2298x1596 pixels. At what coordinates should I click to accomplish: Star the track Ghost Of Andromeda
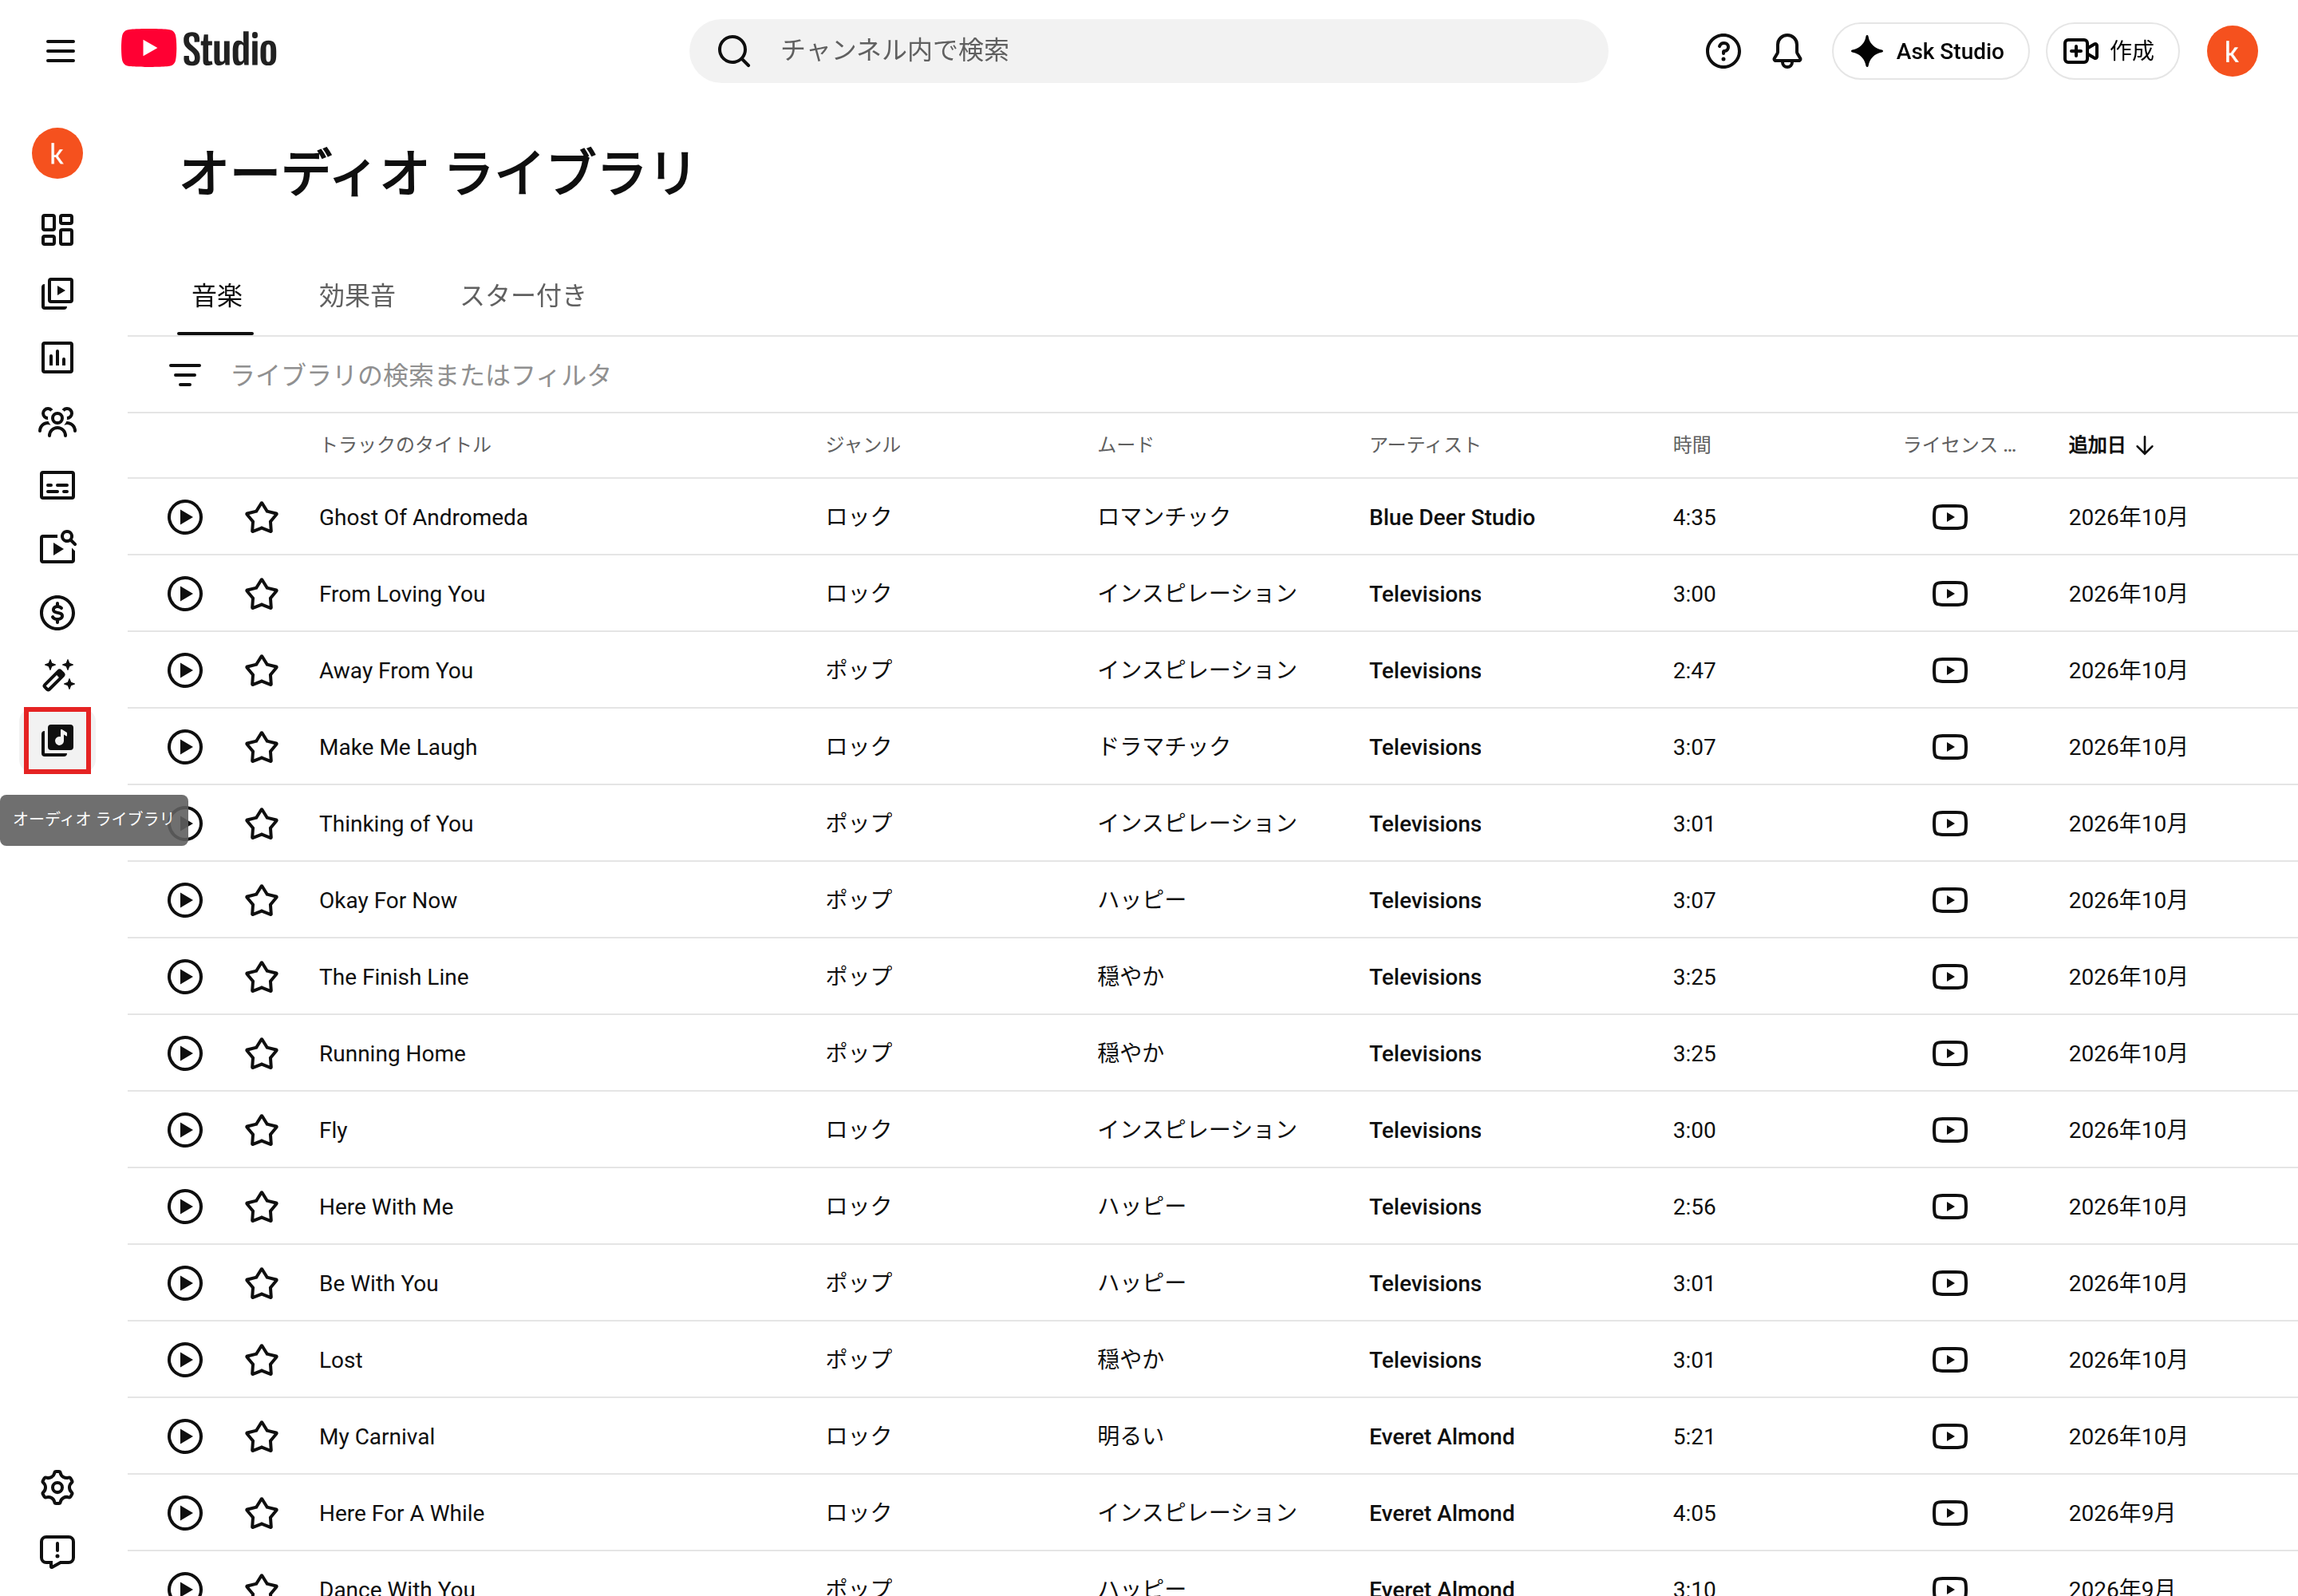click(x=261, y=517)
